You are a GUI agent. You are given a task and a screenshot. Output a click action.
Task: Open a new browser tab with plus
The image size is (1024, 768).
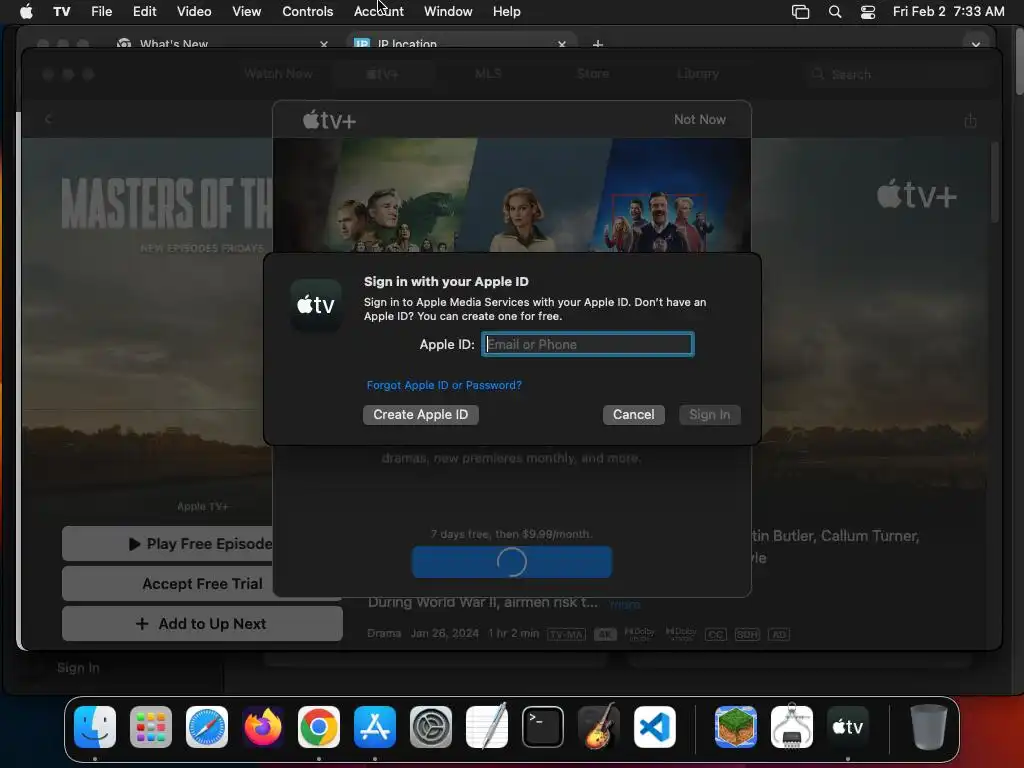point(598,44)
